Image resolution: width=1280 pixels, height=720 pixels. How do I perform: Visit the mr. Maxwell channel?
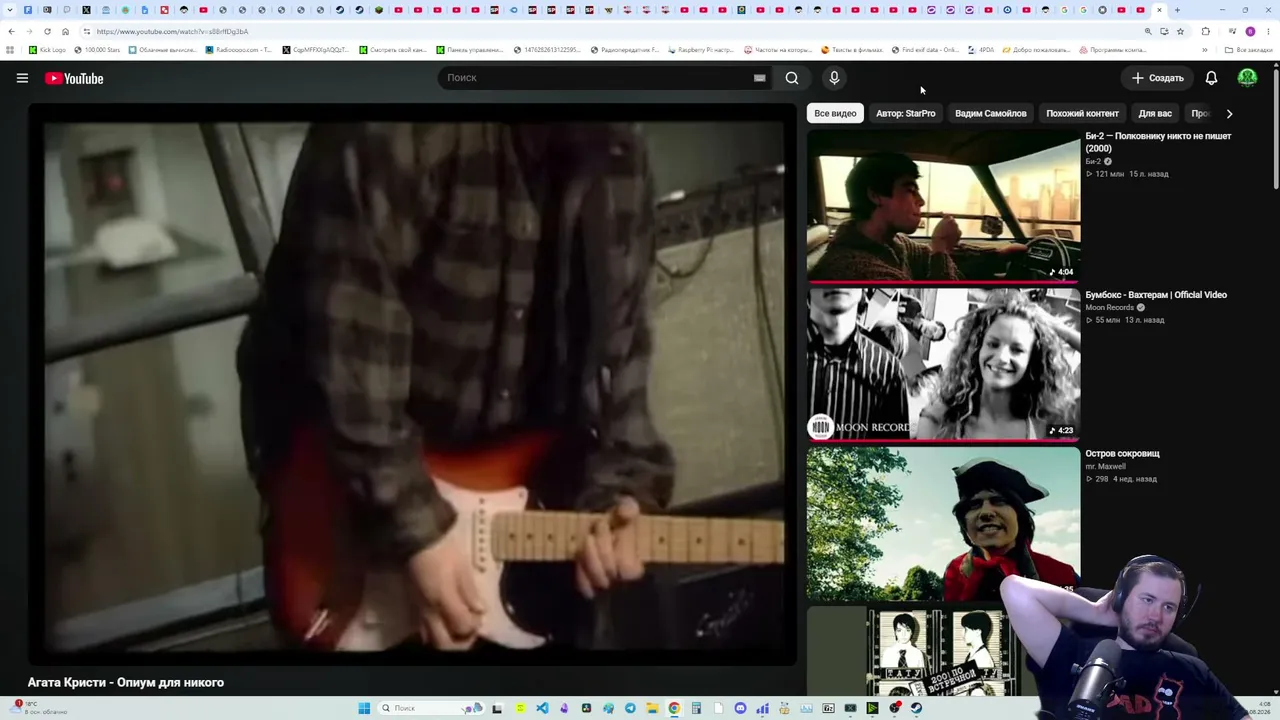(x=1105, y=466)
